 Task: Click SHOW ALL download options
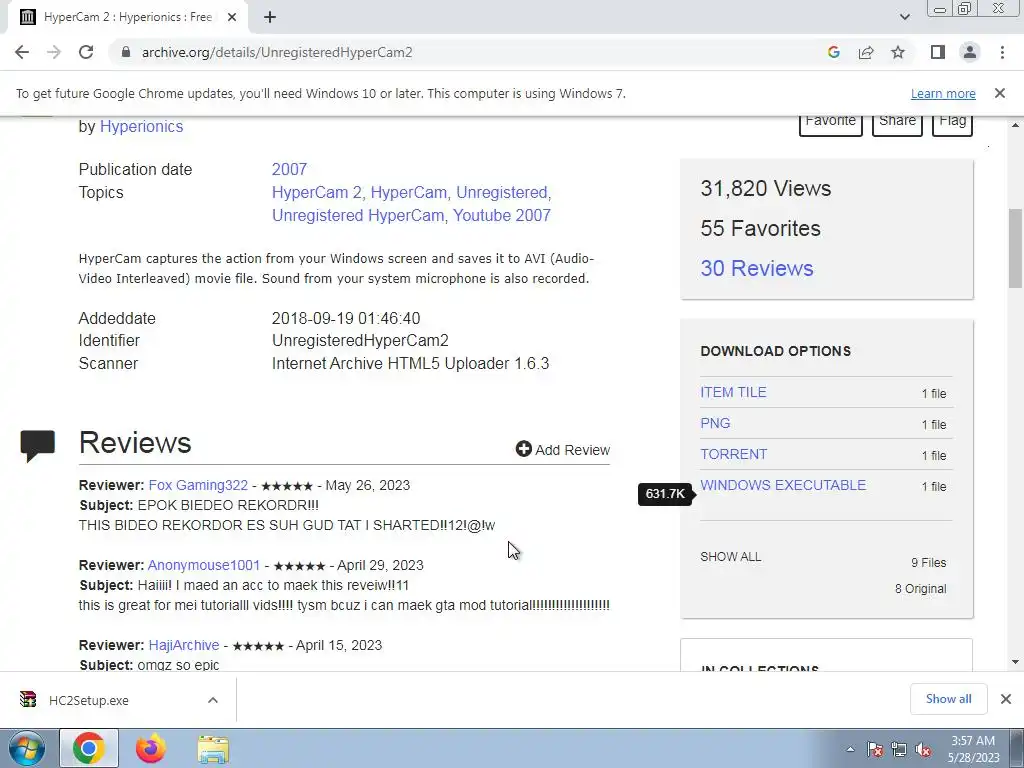tap(730, 557)
